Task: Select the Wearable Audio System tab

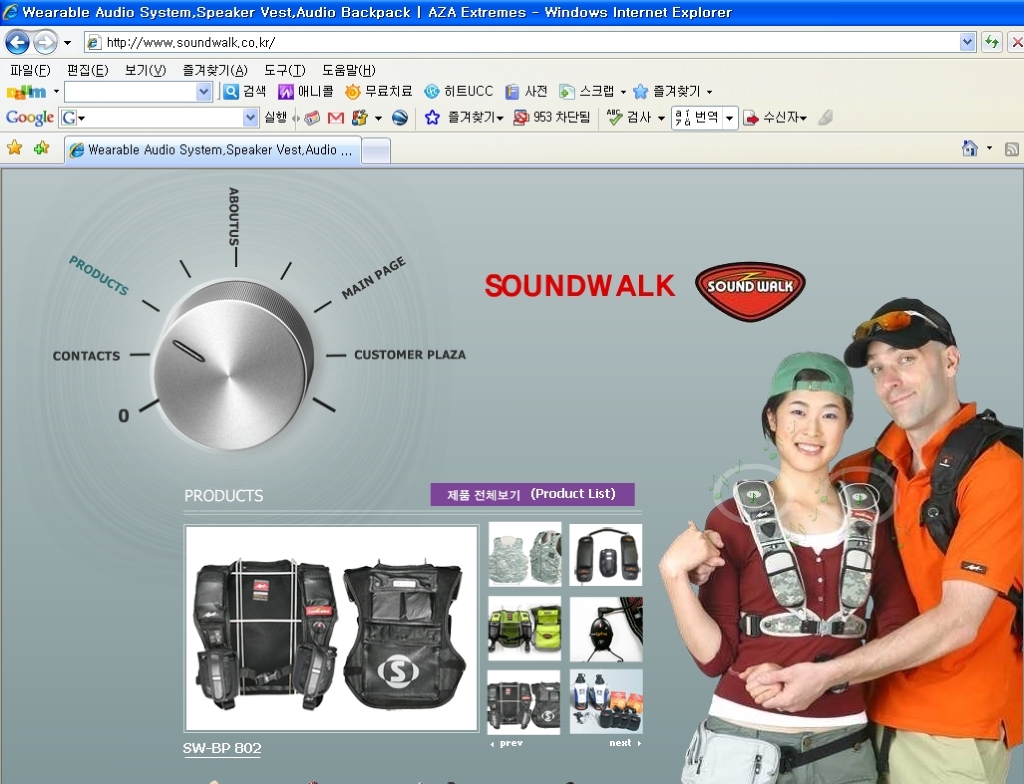Action: point(212,150)
